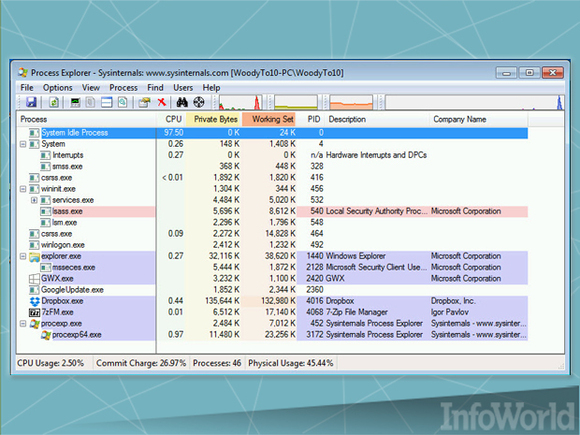Sort by the Process column header
580x435 pixels.
[87, 119]
